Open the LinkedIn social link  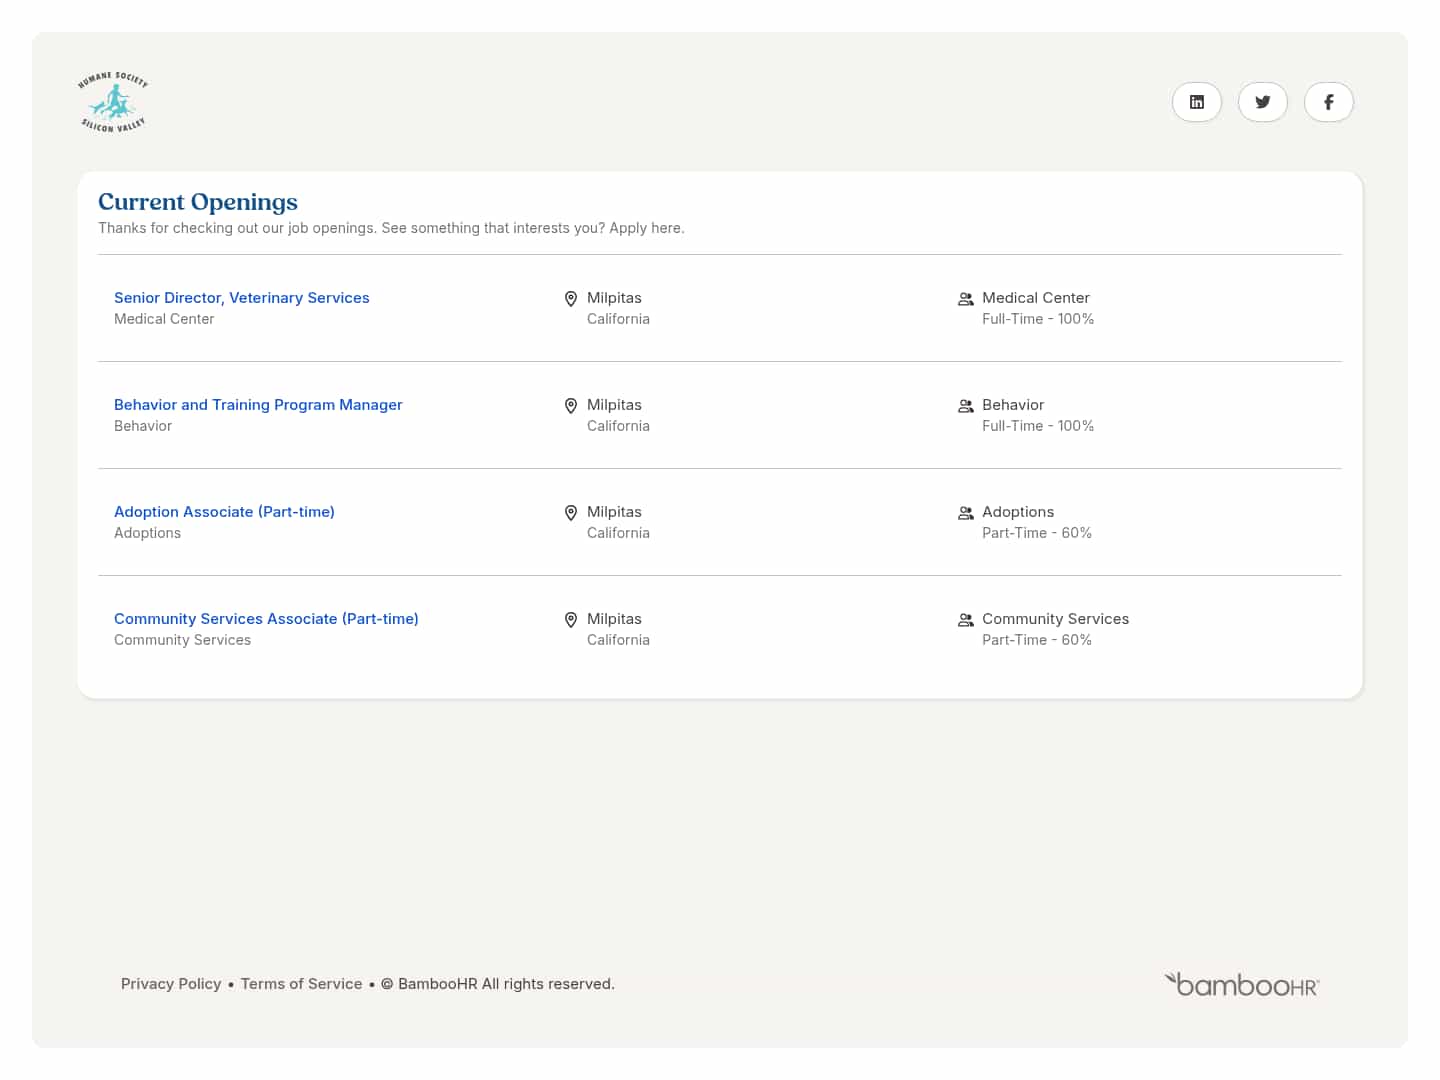click(1197, 102)
